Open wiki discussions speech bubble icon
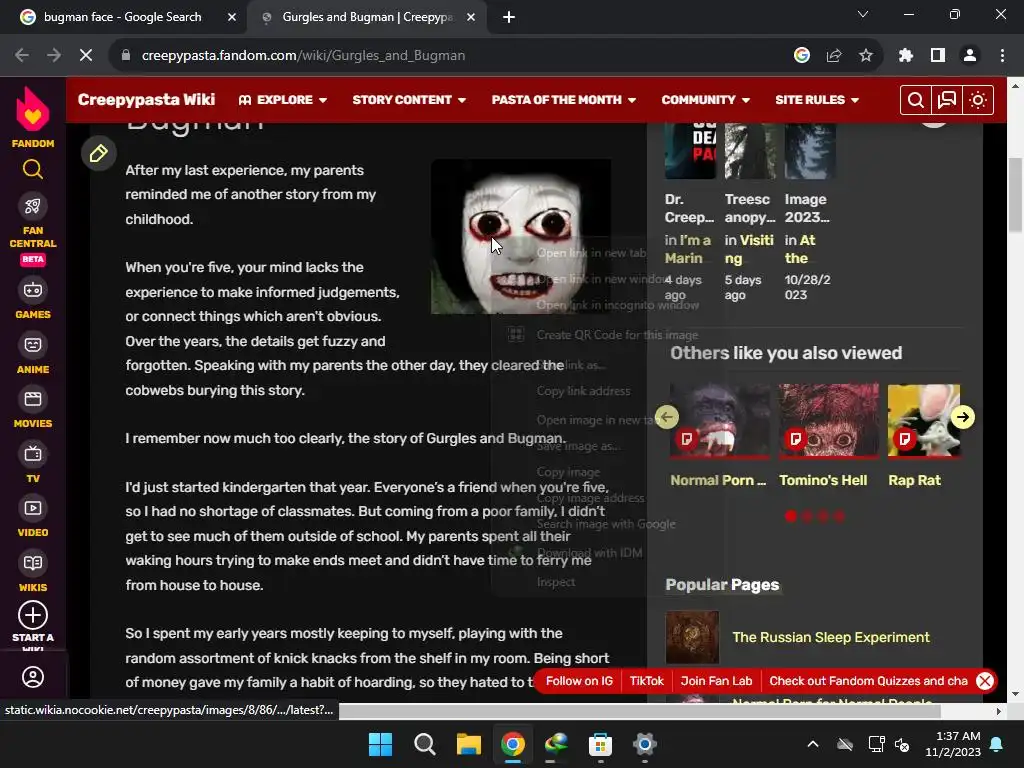1024x768 pixels. tap(946, 100)
